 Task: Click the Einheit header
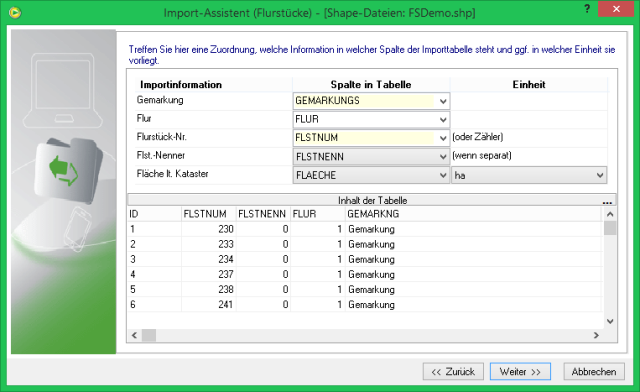(529, 85)
